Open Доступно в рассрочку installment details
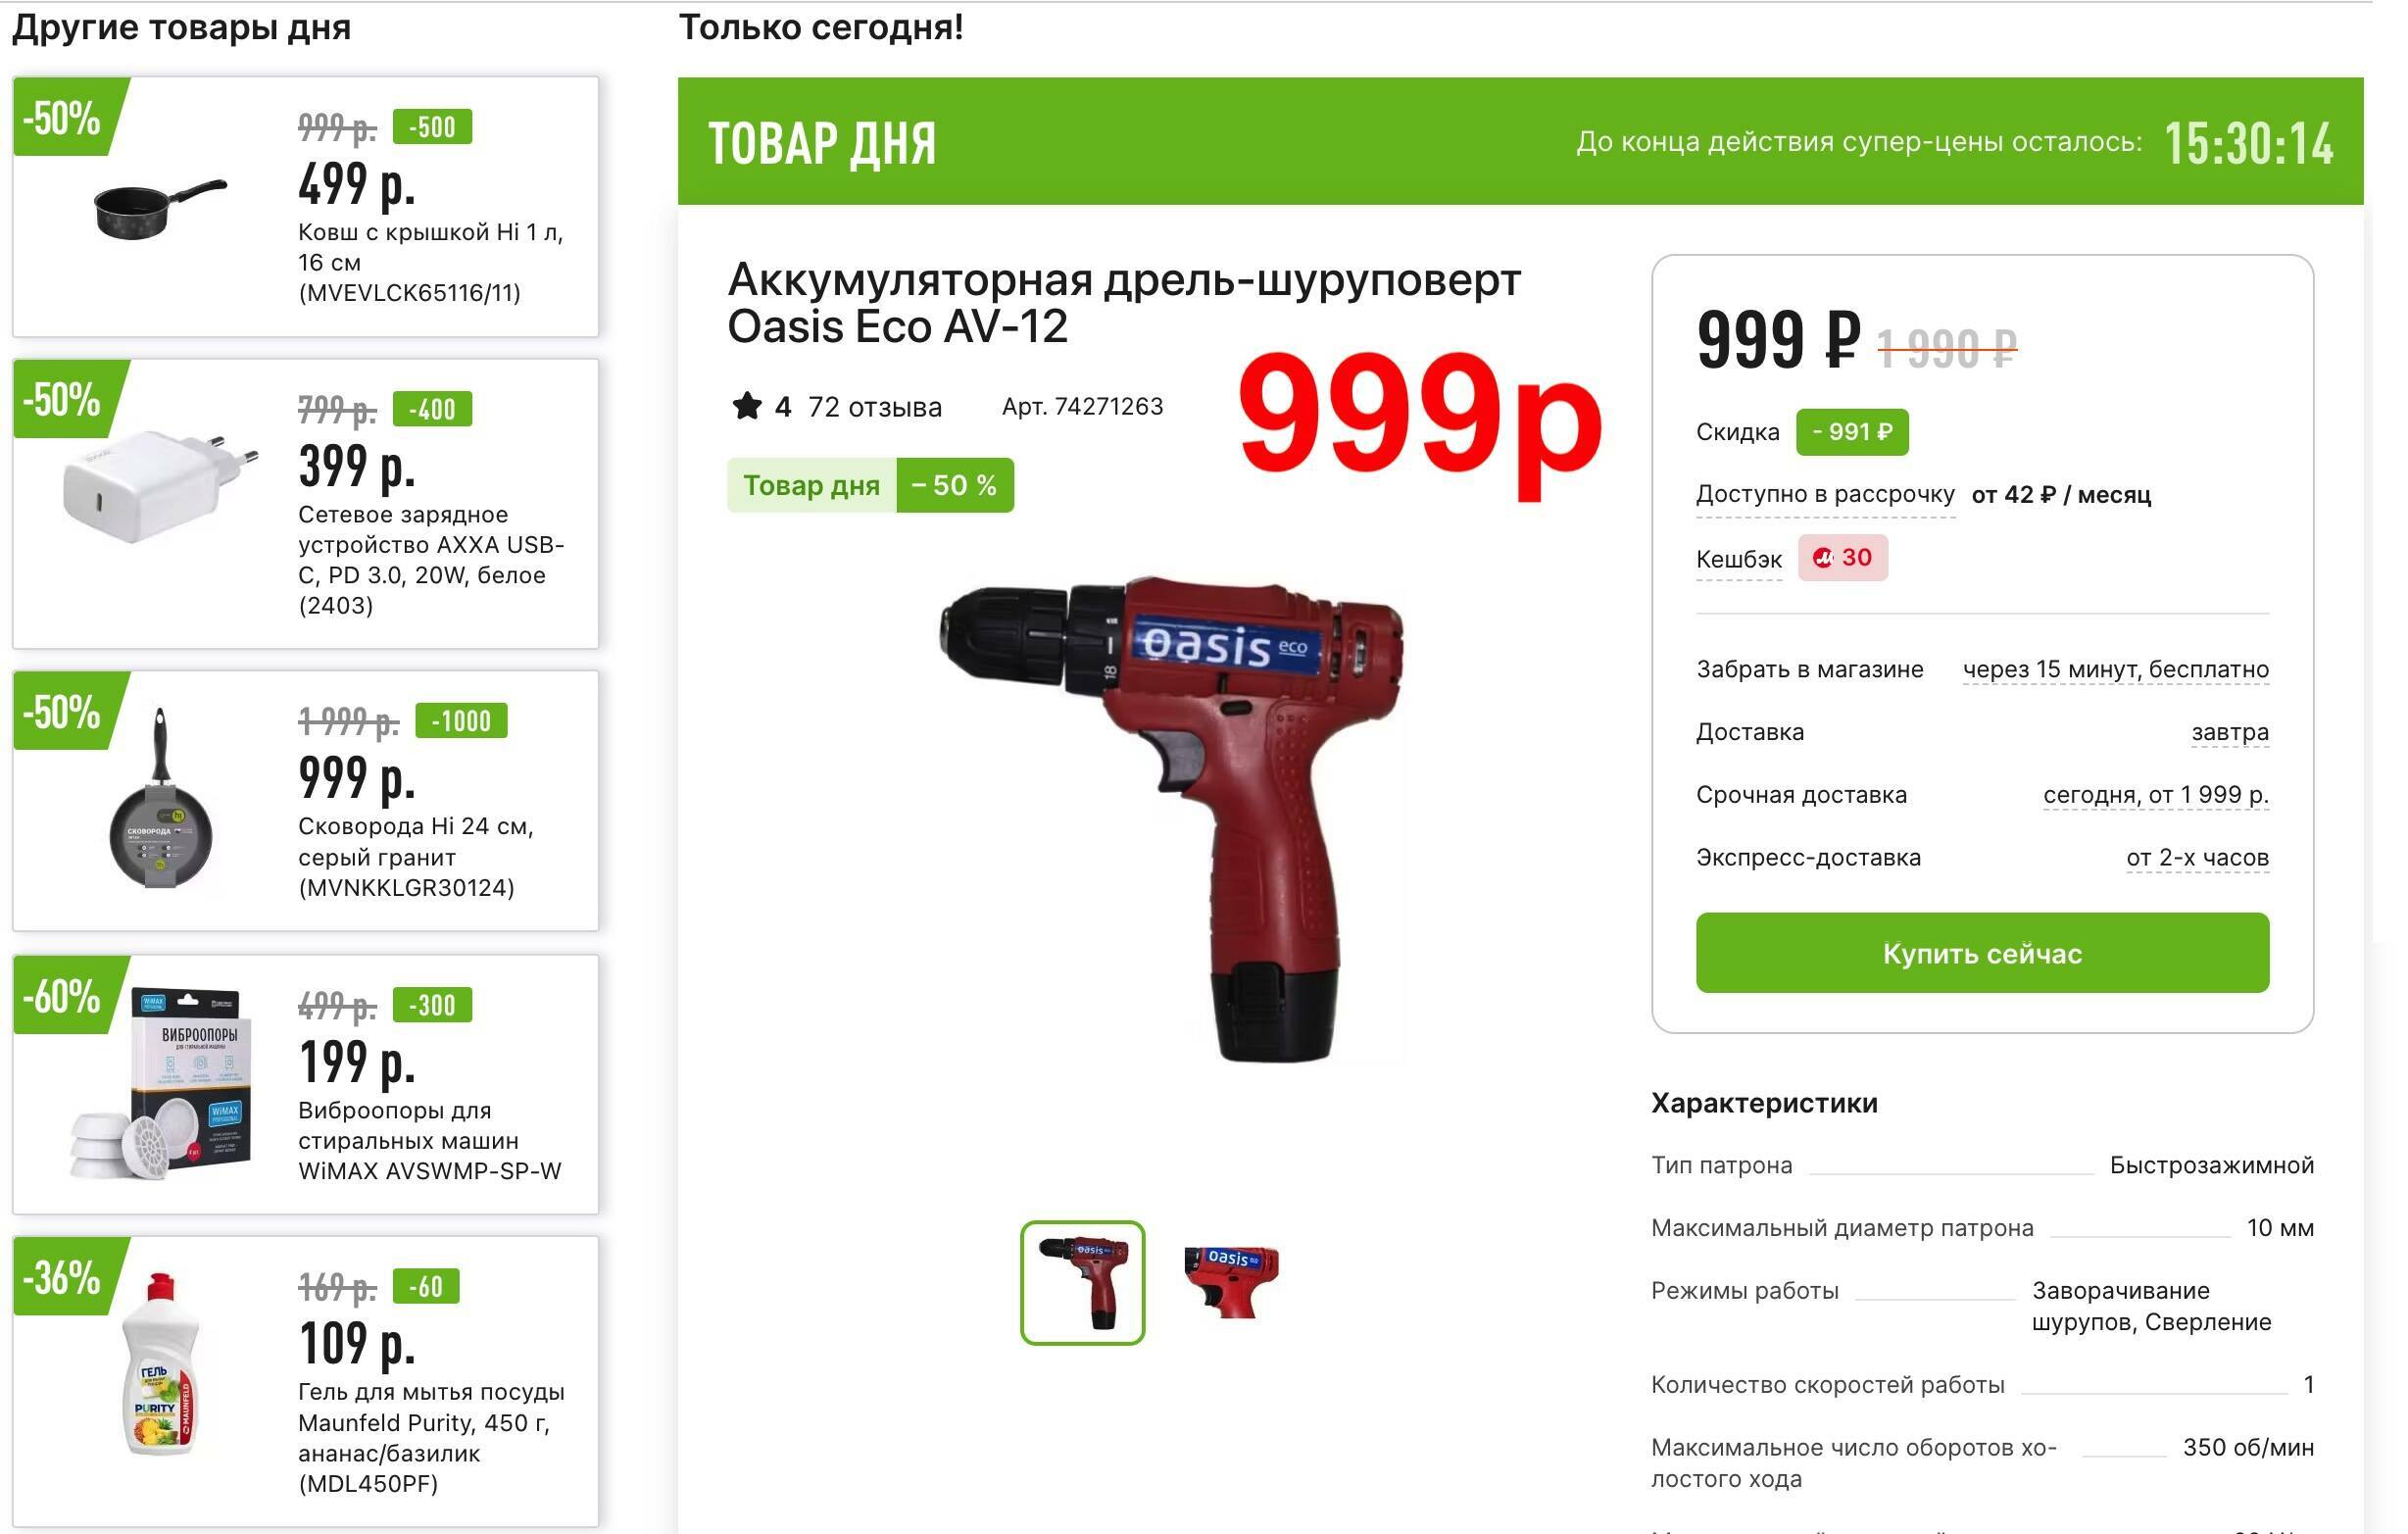2408x1534 pixels. [x=1824, y=494]
